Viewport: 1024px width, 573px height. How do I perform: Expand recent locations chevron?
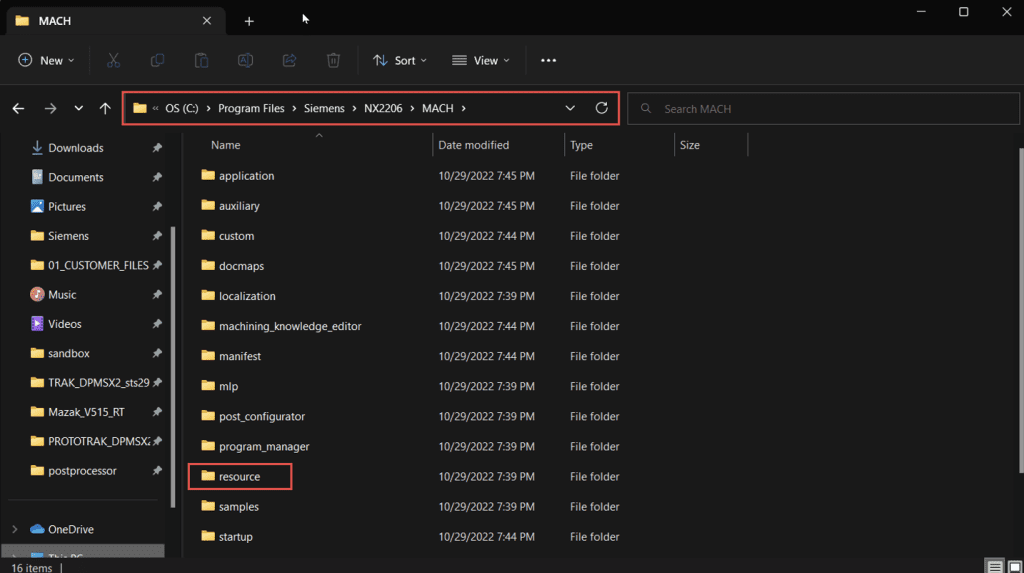point(78,108)
